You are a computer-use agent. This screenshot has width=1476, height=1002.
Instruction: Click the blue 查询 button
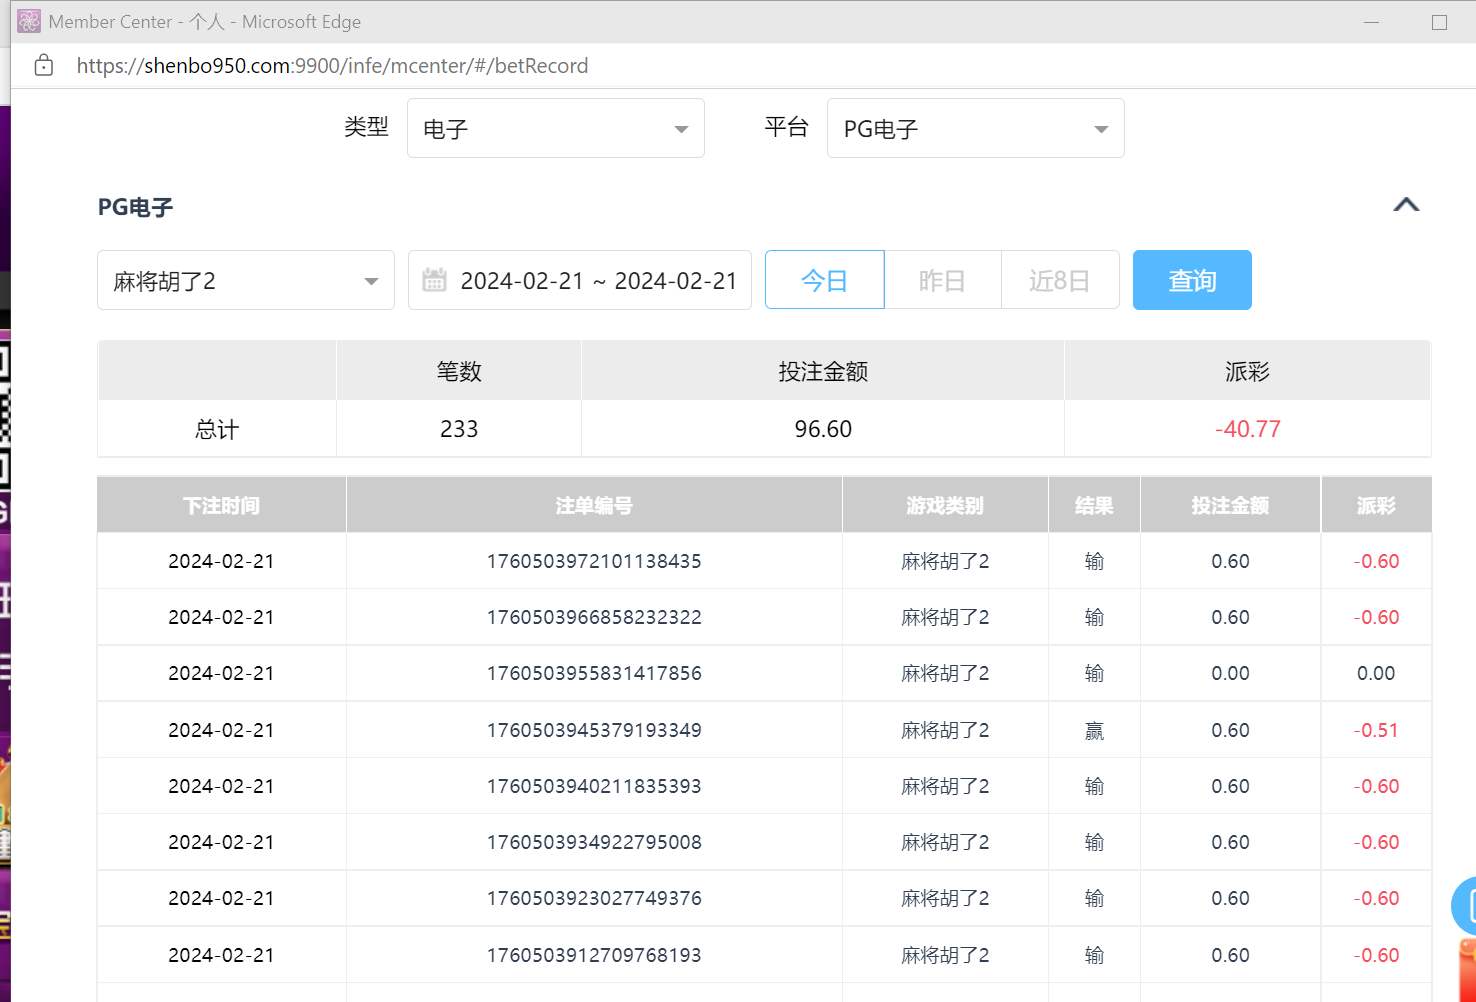coord(1191,280)
